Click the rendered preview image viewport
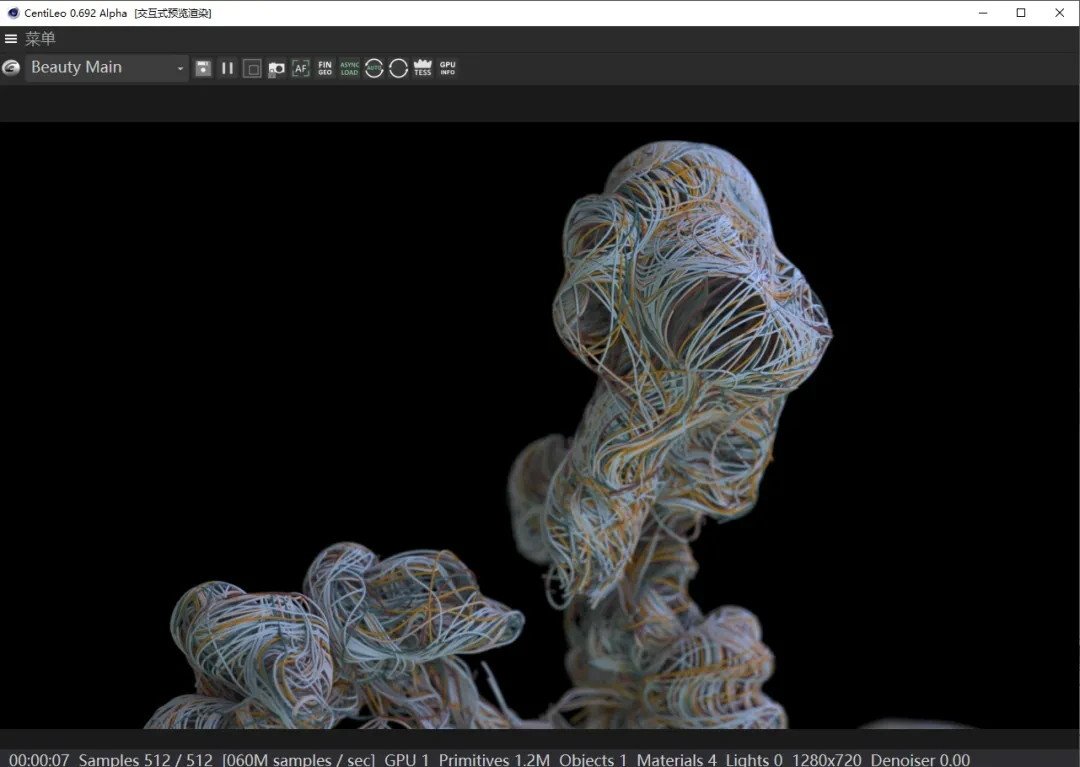Image resolution: width=1080 pixels, height=767 pixels. coord(540,425)
